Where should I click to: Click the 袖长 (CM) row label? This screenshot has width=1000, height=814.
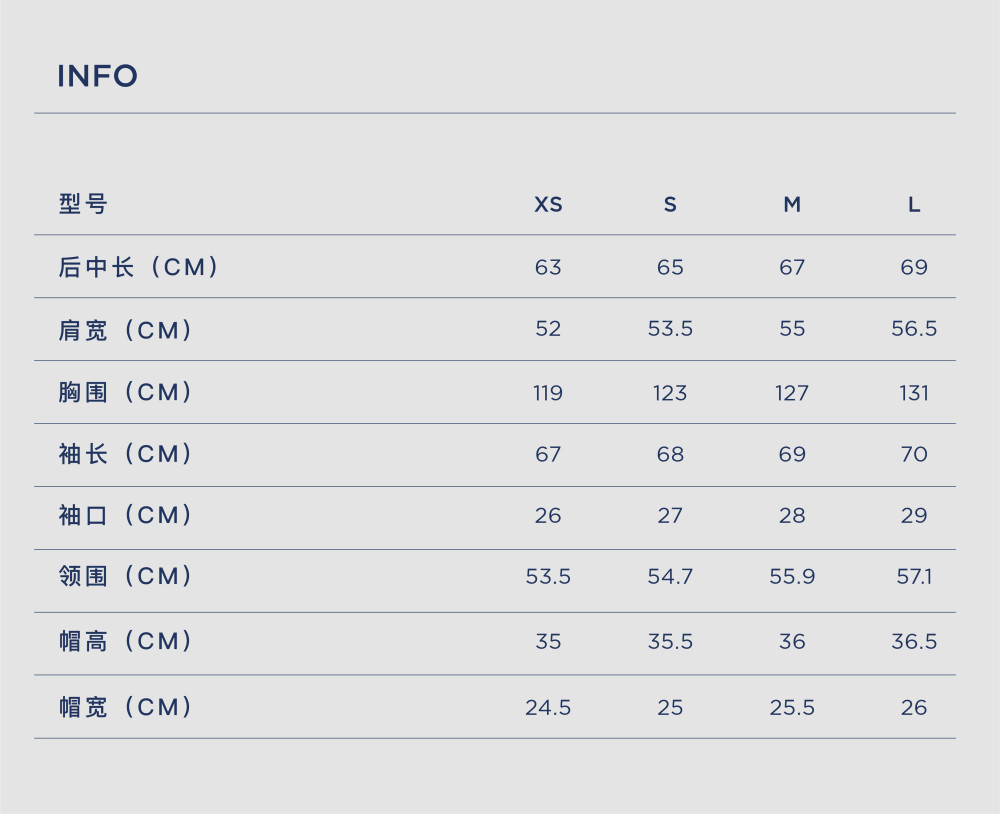coord(125,454)
